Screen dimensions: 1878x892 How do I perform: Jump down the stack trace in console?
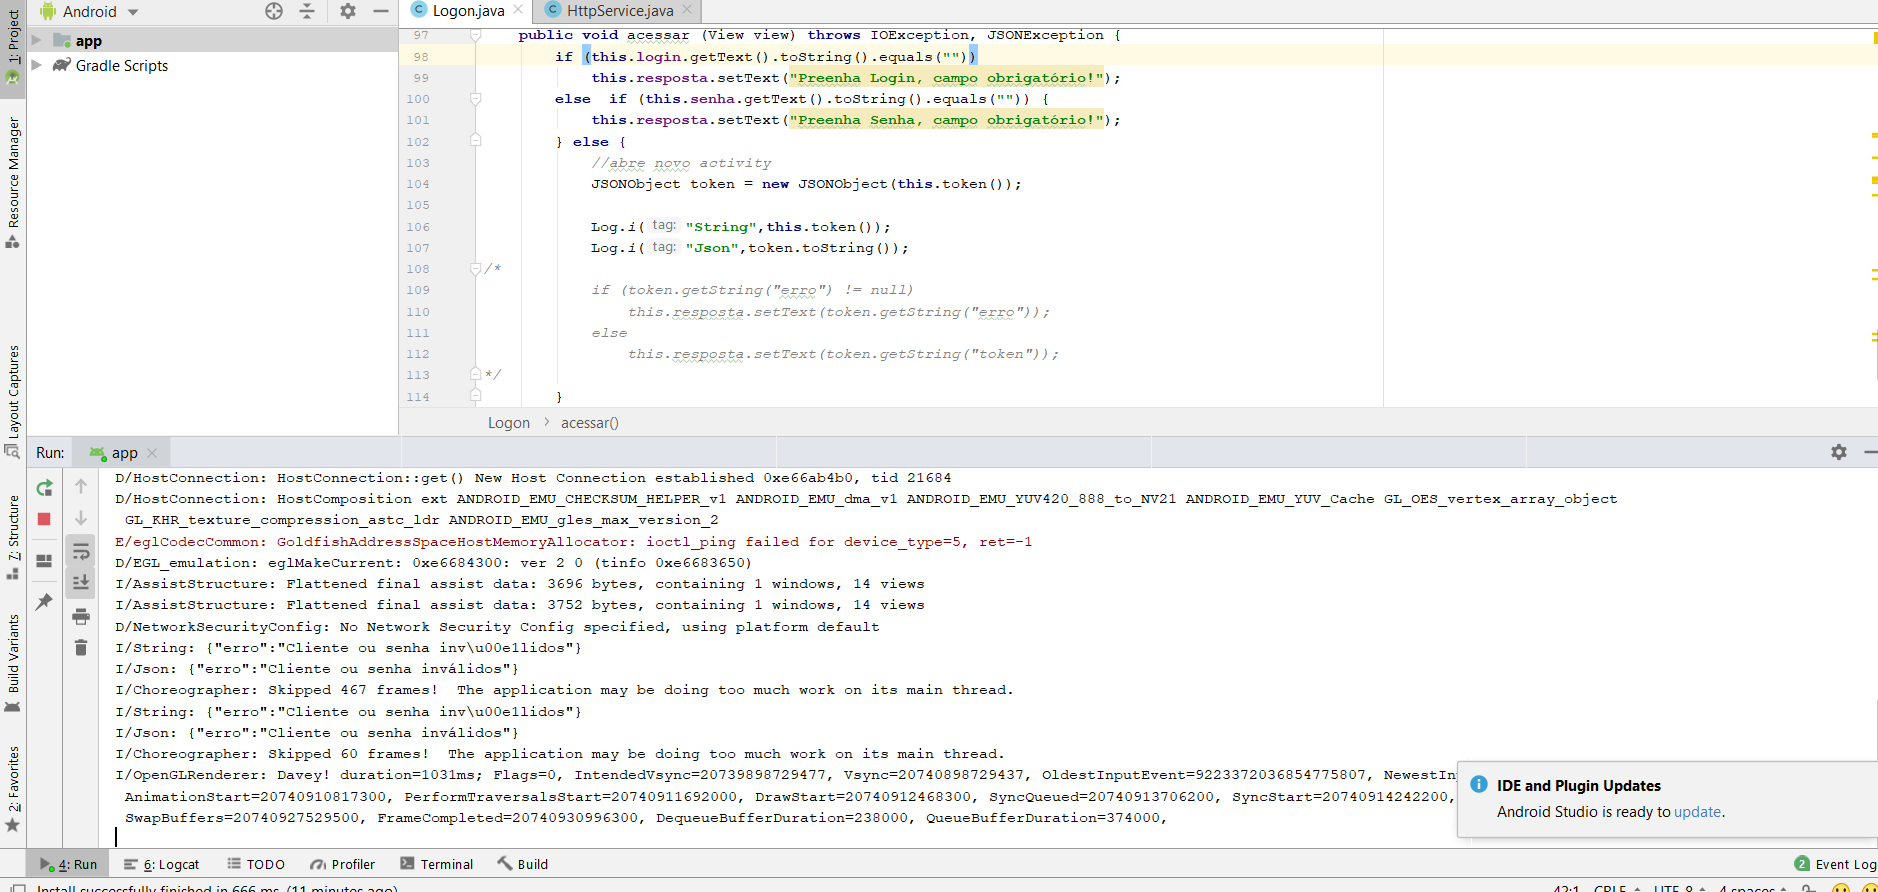pyautogui.click(x=81, y=518)
